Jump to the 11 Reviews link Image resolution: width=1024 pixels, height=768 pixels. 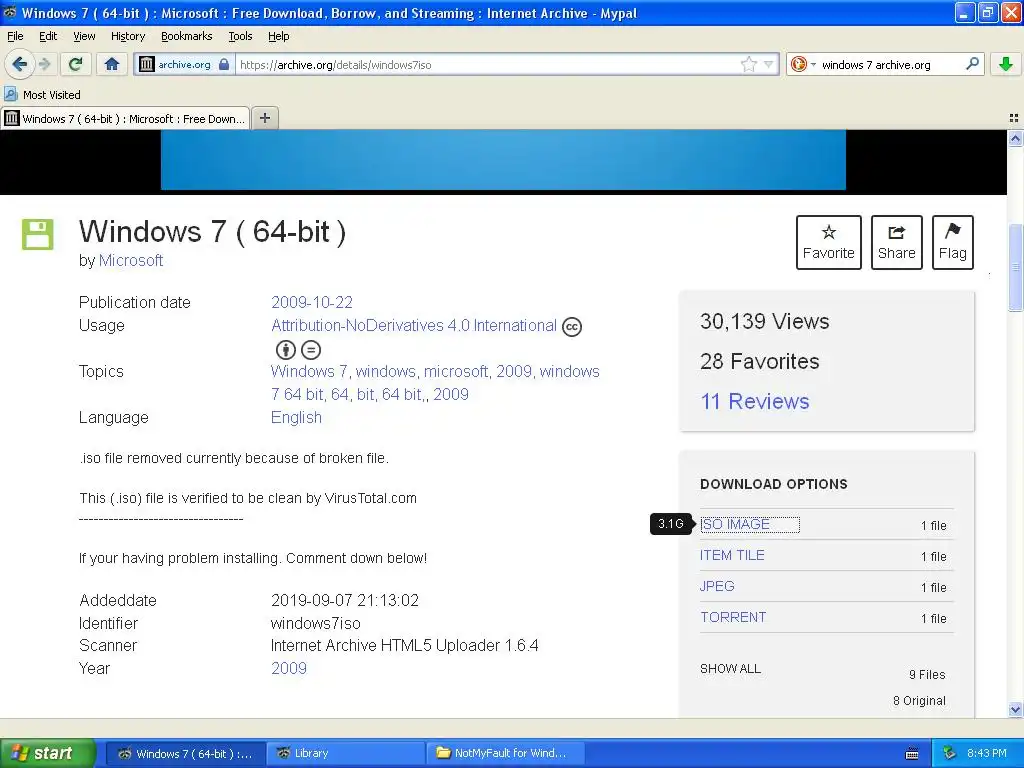click(754, 401)
